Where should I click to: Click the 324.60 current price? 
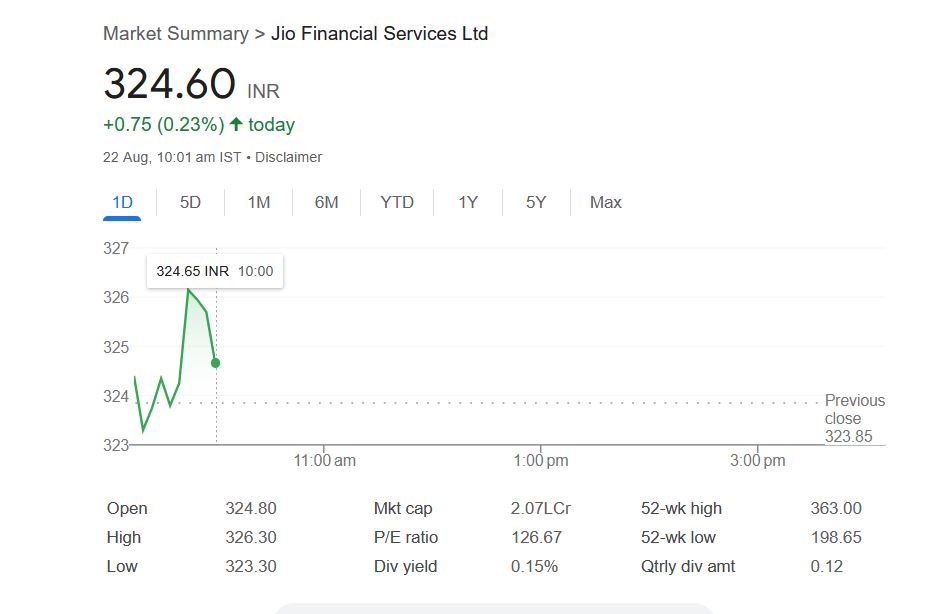(169, 84)
